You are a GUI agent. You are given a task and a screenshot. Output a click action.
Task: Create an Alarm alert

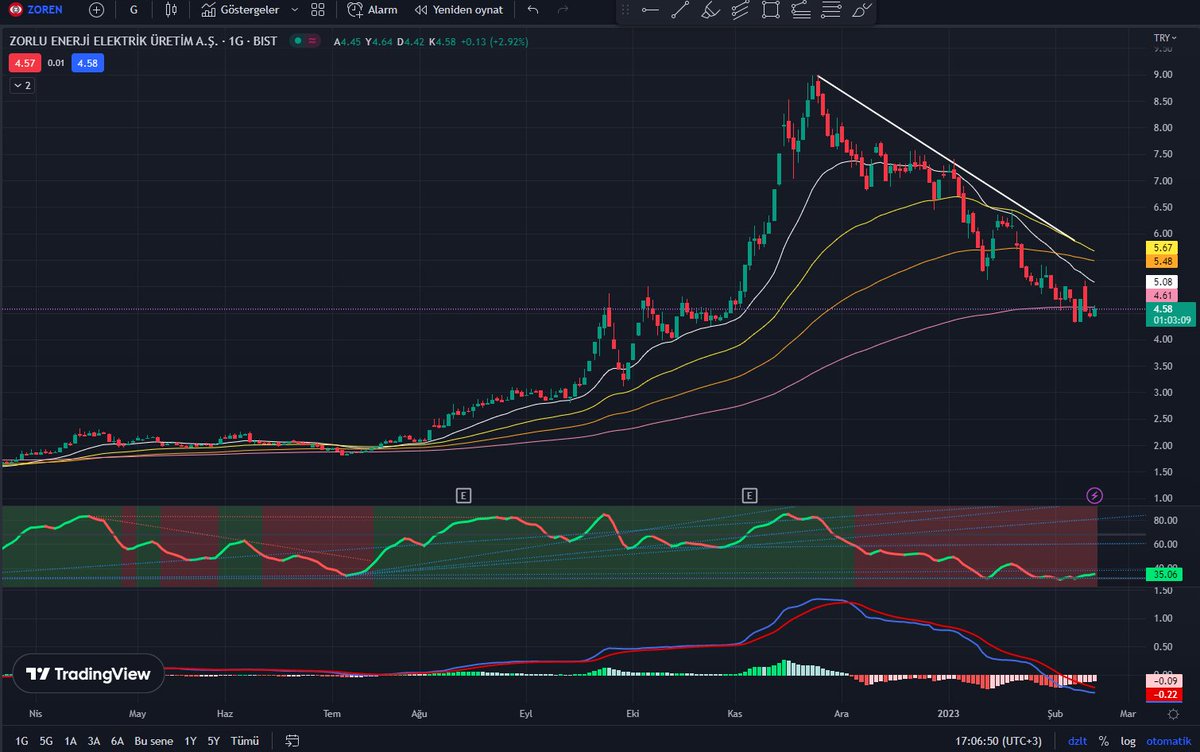372,9
